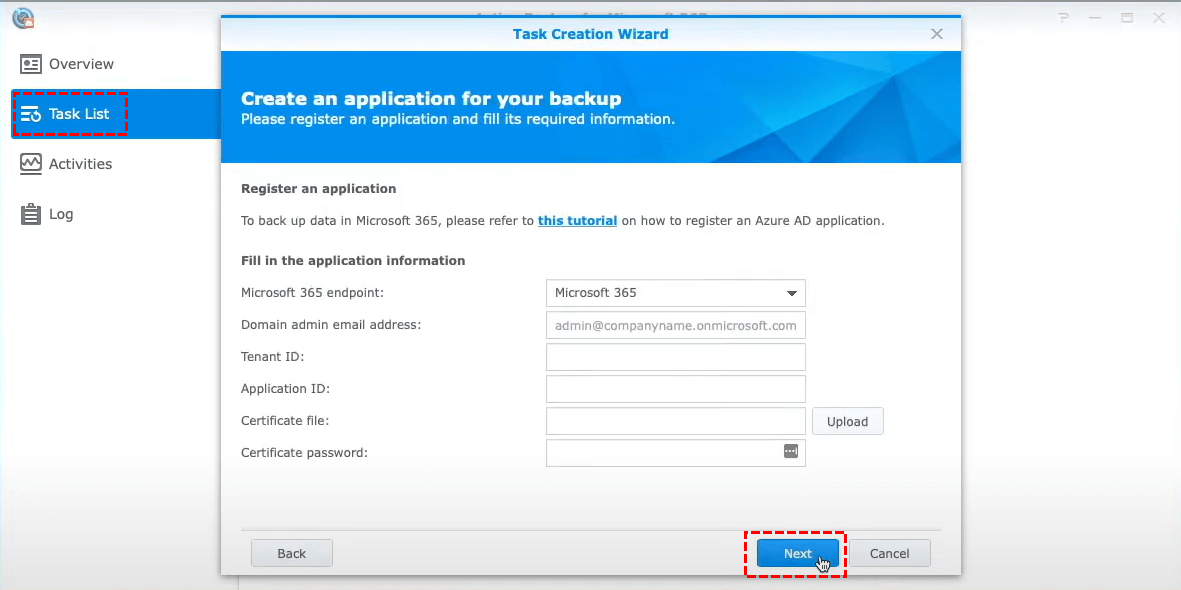Select the Application ID input box
1181x590 pixels.
tap(676, 389)
